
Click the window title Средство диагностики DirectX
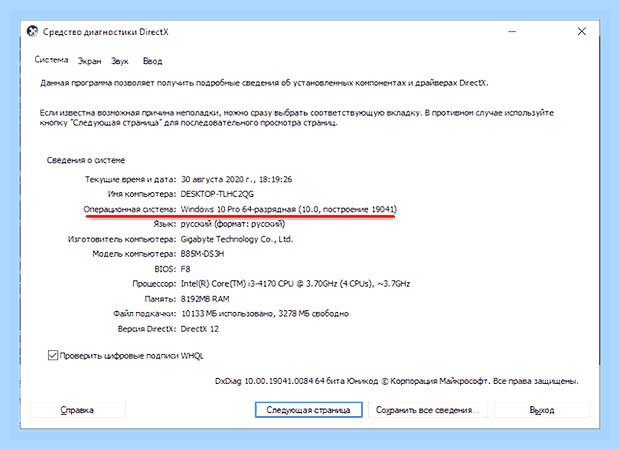(106, 32)
